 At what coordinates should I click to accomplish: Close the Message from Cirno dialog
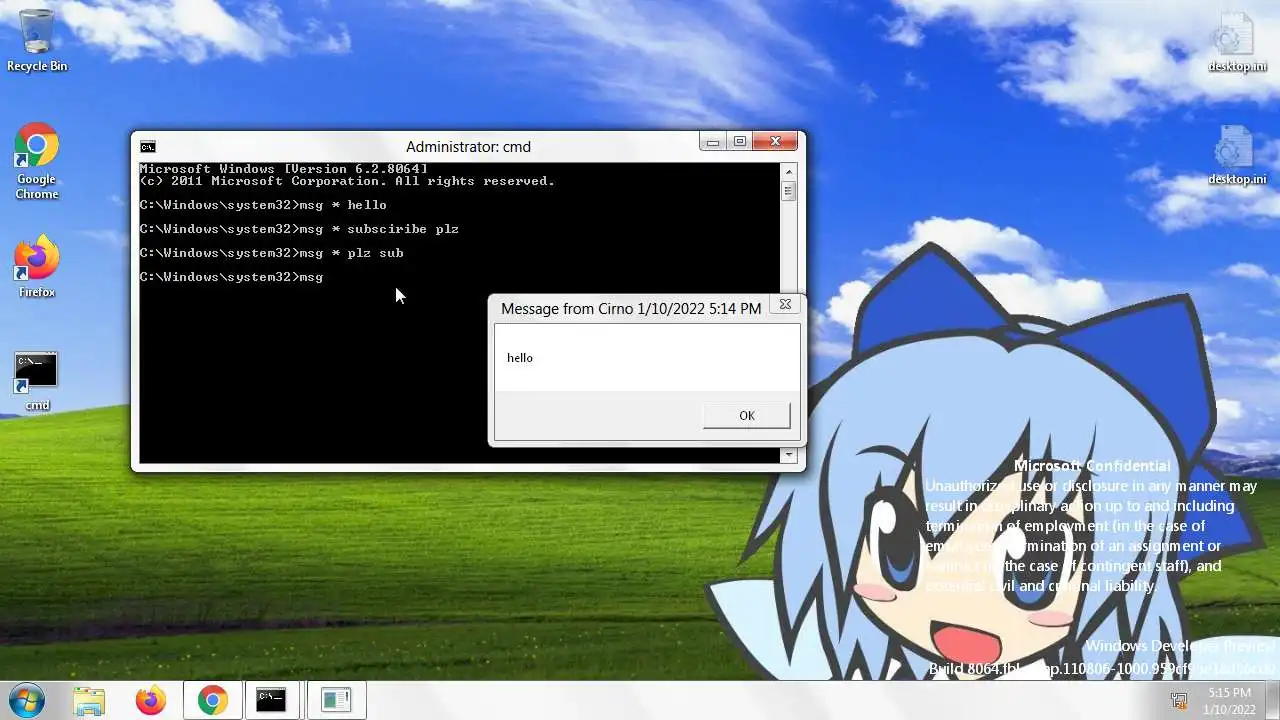click(x=785, y=304)
